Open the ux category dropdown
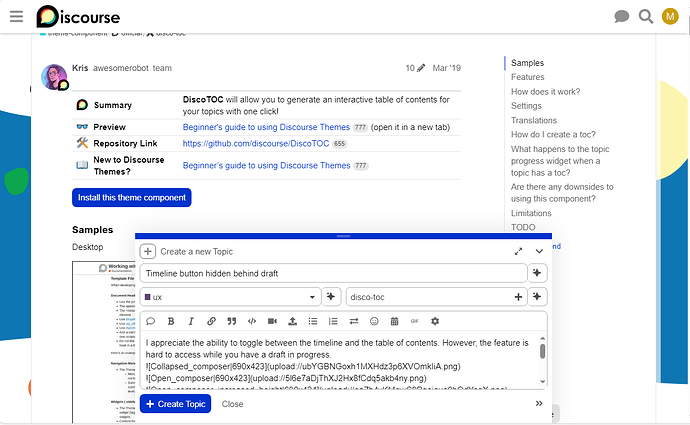 point(230,297)
